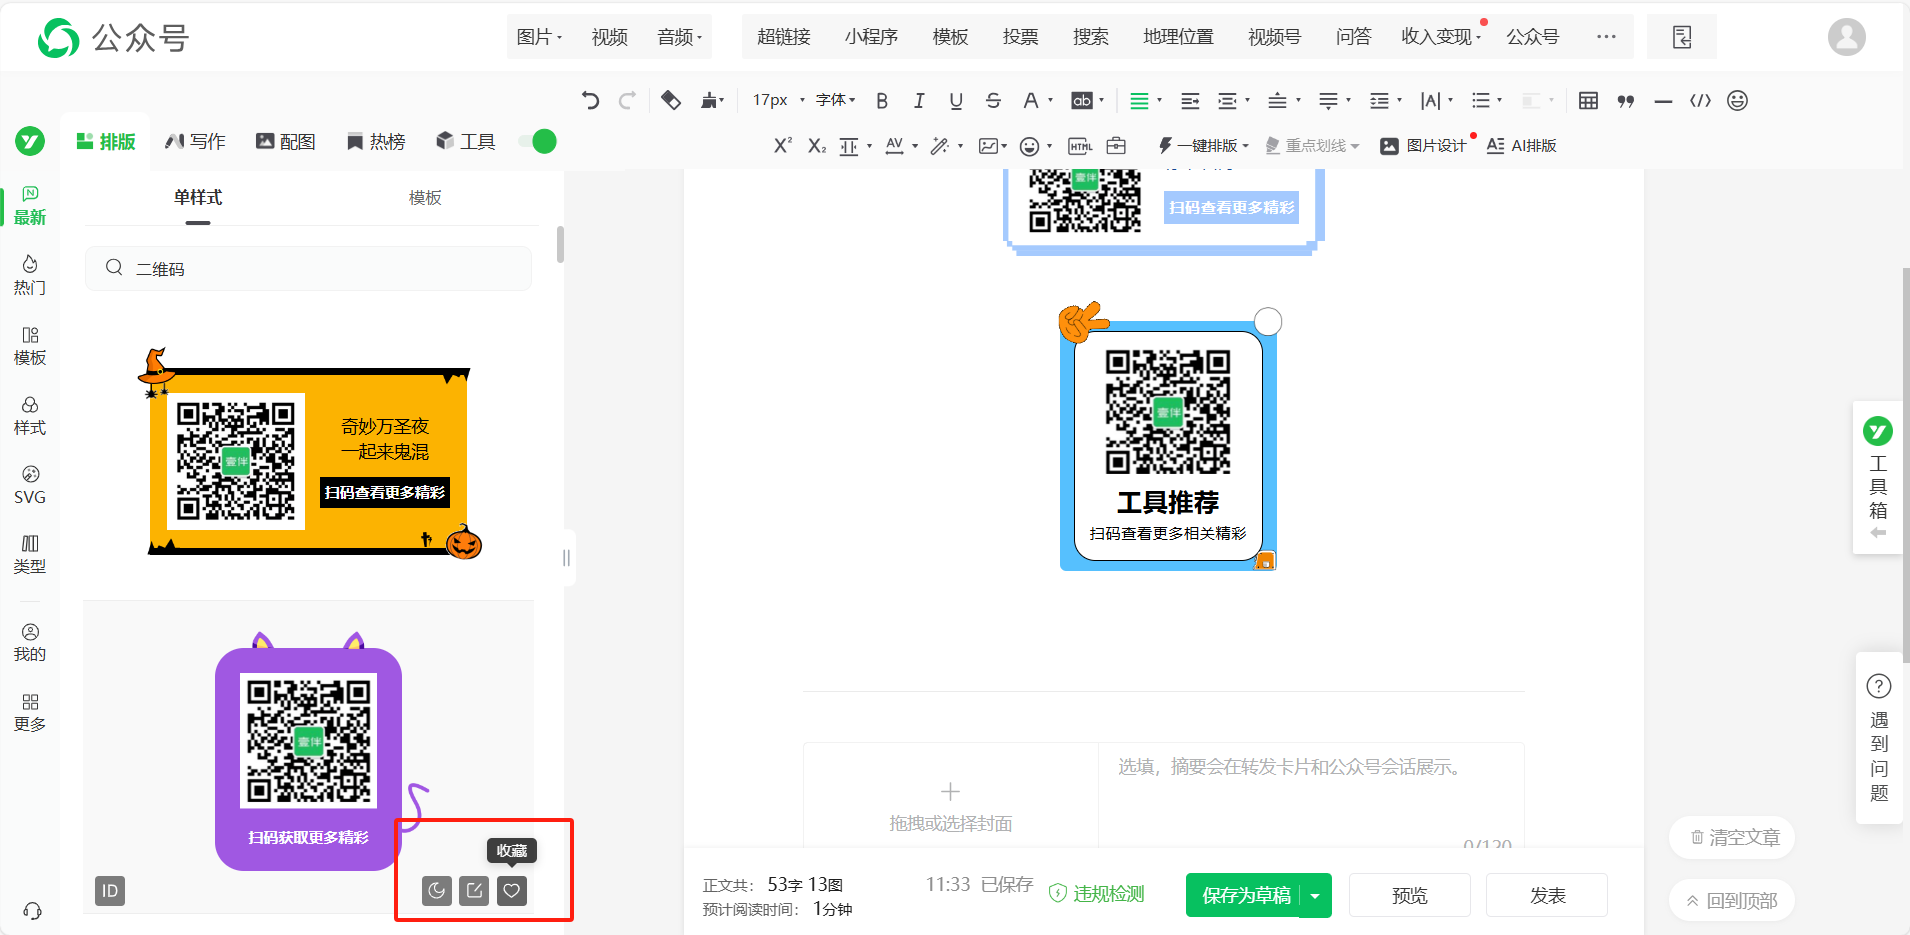Viewport: 1910px width, 935px height.
Task: Expand the save-as-draft dropdown arrow
Action: (1315, 896)
